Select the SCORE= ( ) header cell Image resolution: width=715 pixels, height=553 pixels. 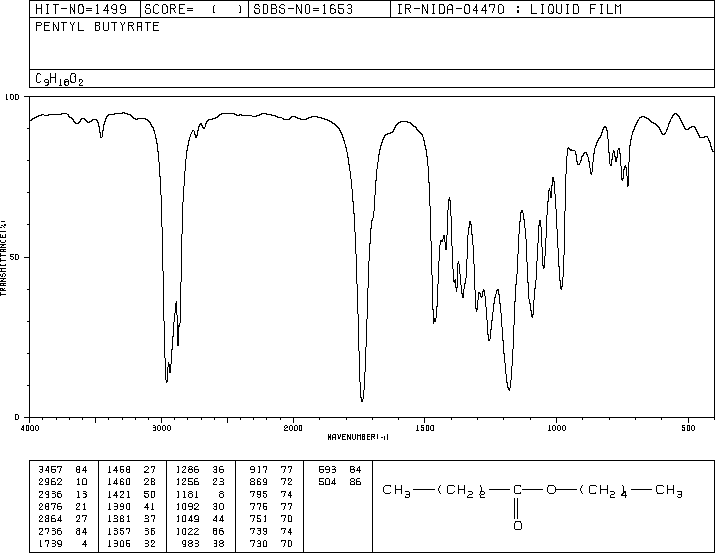(x=194, y=10)
